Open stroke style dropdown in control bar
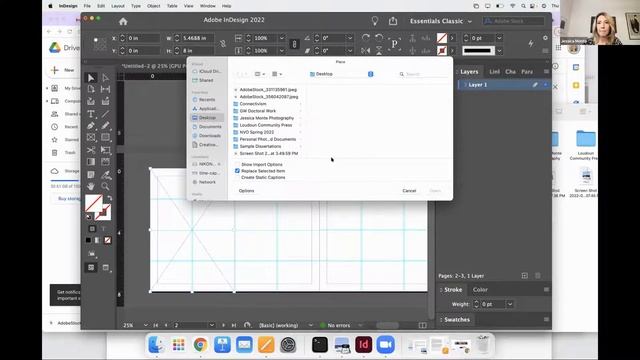The image size is (640, 360). click(499, 51)
